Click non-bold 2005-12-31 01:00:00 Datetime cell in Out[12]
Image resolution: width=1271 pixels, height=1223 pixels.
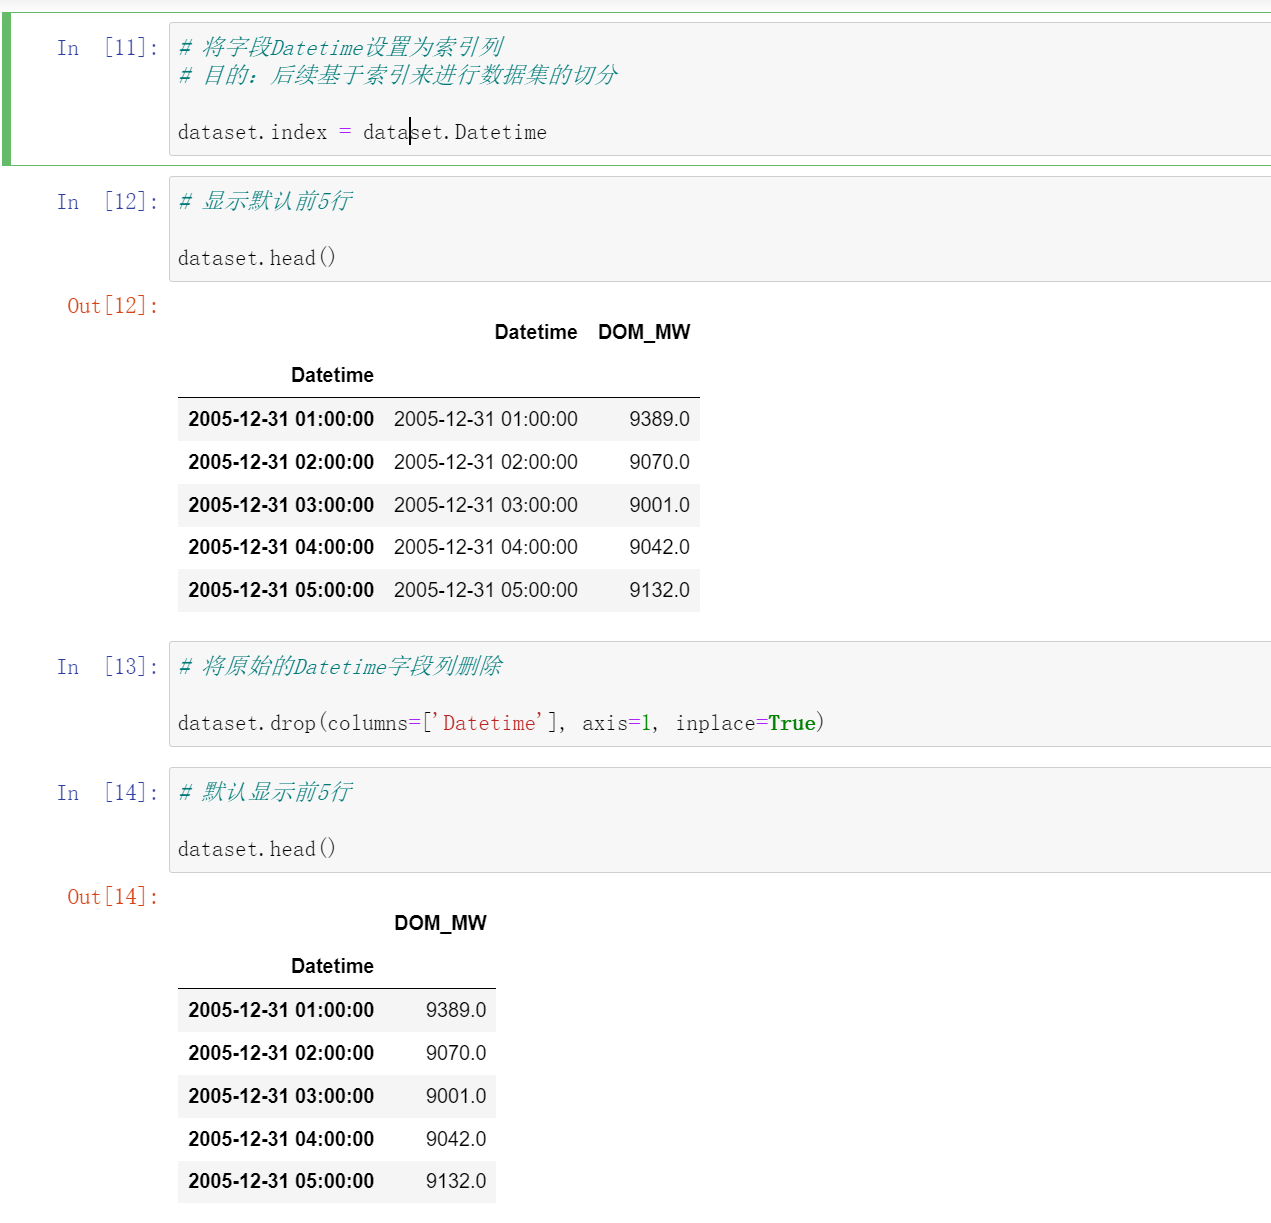[486, 419]
